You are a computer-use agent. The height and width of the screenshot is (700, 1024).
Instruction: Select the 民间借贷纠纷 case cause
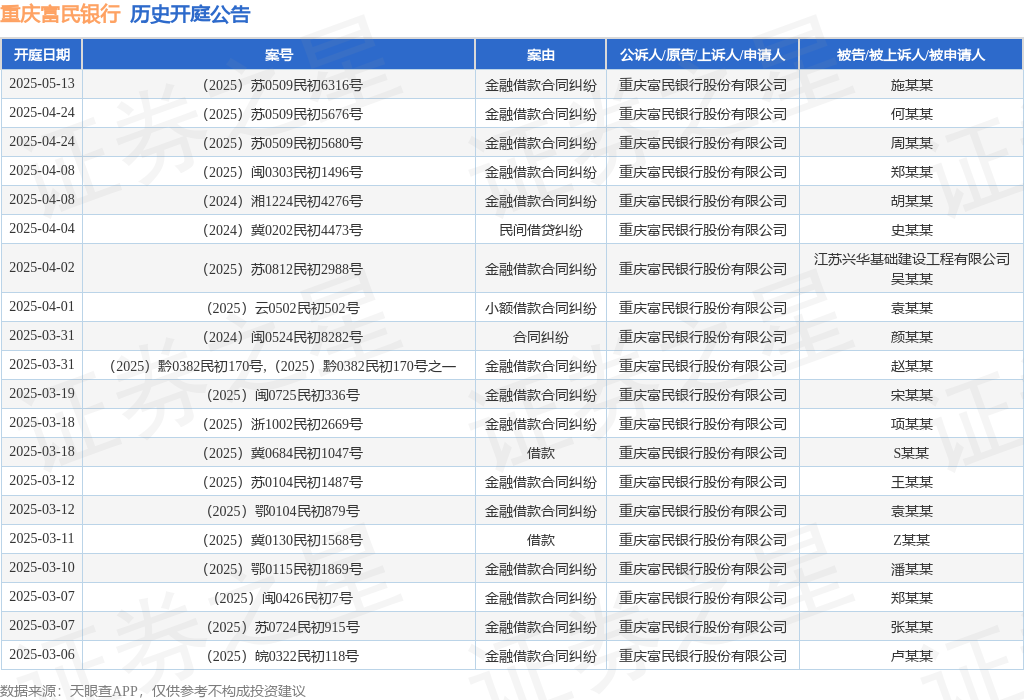coord(541,230)
